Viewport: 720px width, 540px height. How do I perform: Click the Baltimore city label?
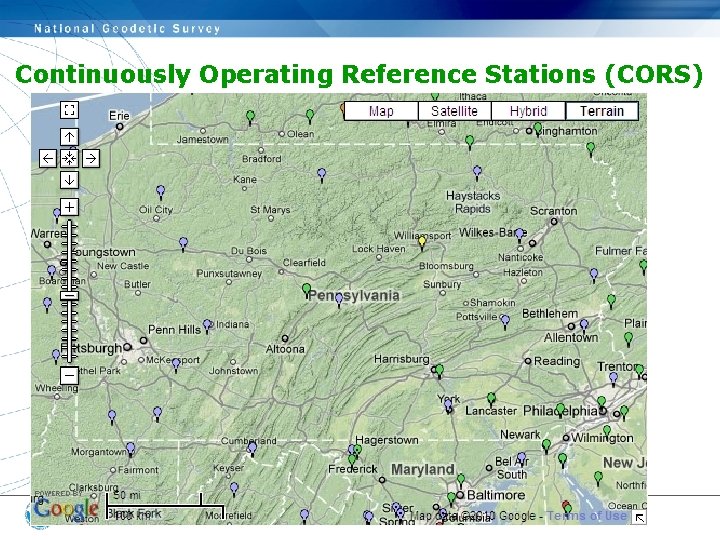496,495
